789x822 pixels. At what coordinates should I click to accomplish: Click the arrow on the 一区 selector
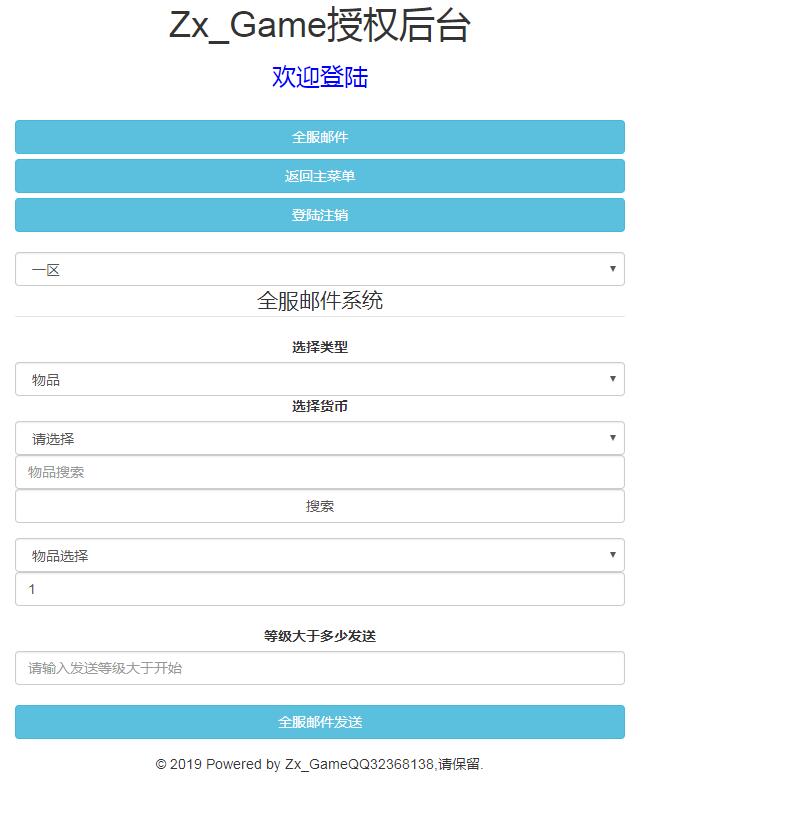(x=612, y=269)
